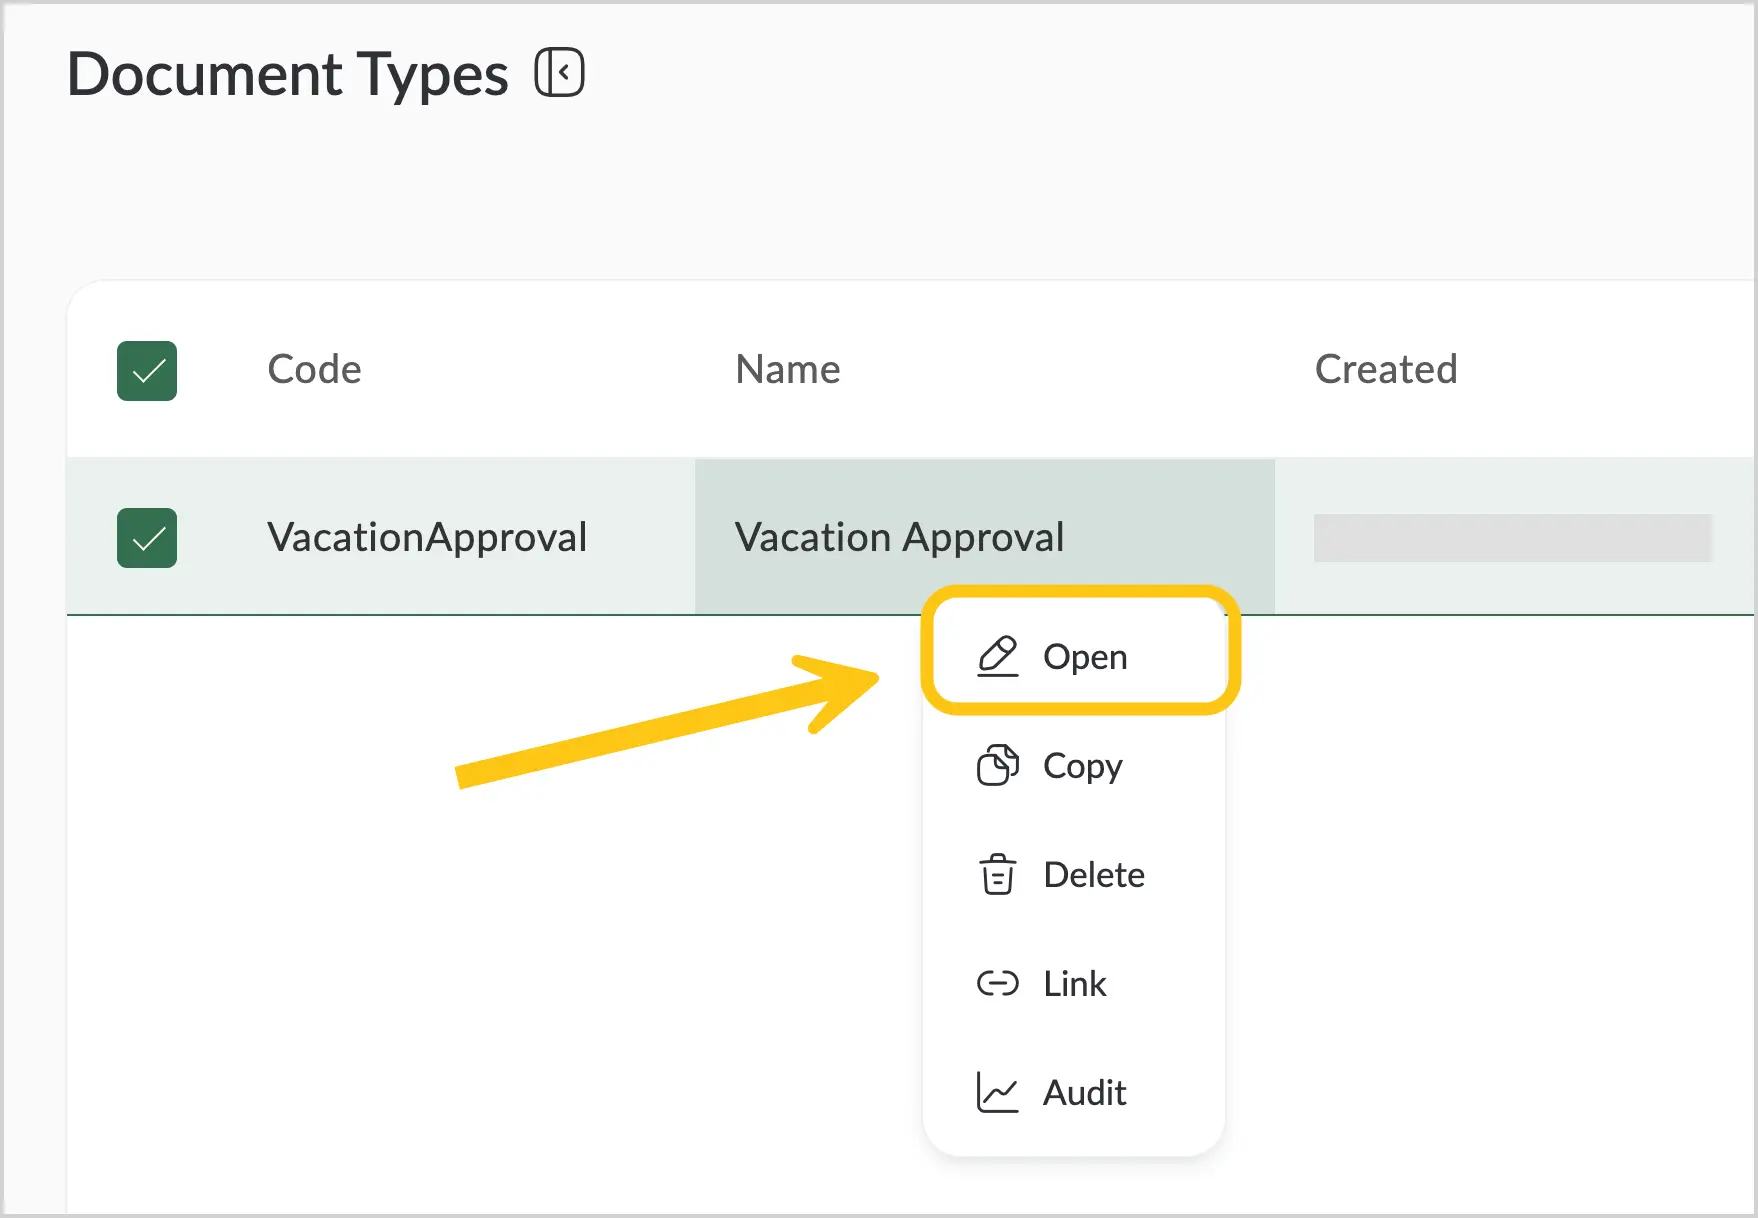Collapse the sidebar panel icon beside Document Types
Viewport: 1758px width, 1218px height.
click(x=559, y=72)
